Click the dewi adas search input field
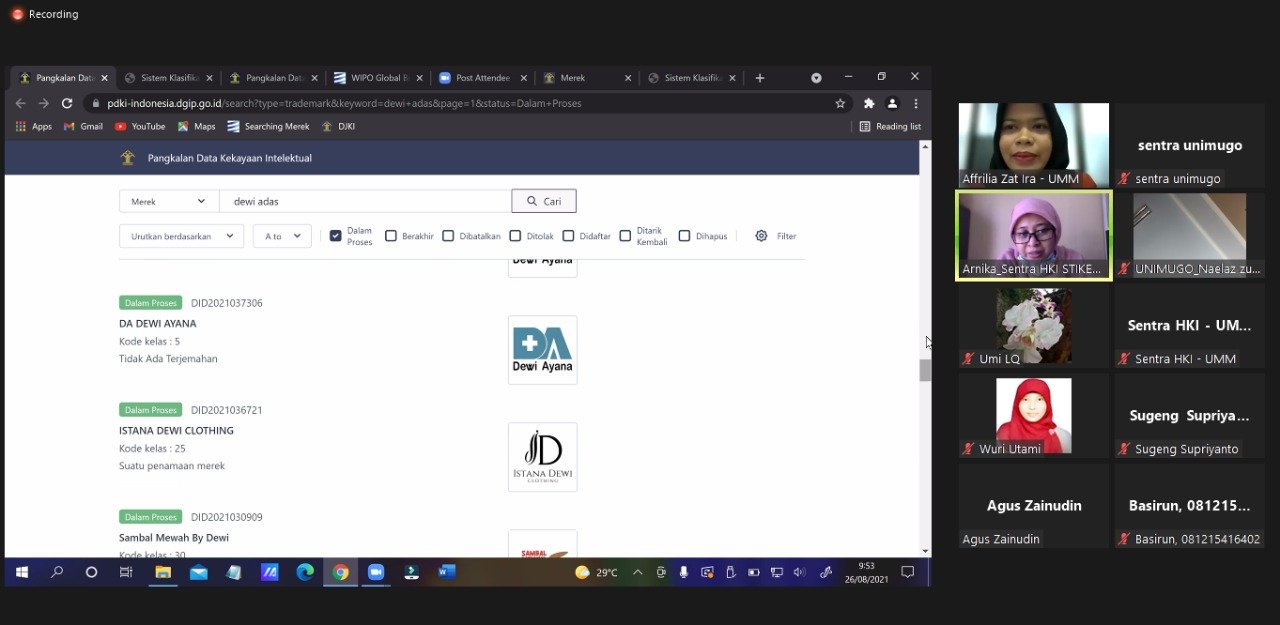Viewport: 1280px width, 625px height. (x=365, y=201)
